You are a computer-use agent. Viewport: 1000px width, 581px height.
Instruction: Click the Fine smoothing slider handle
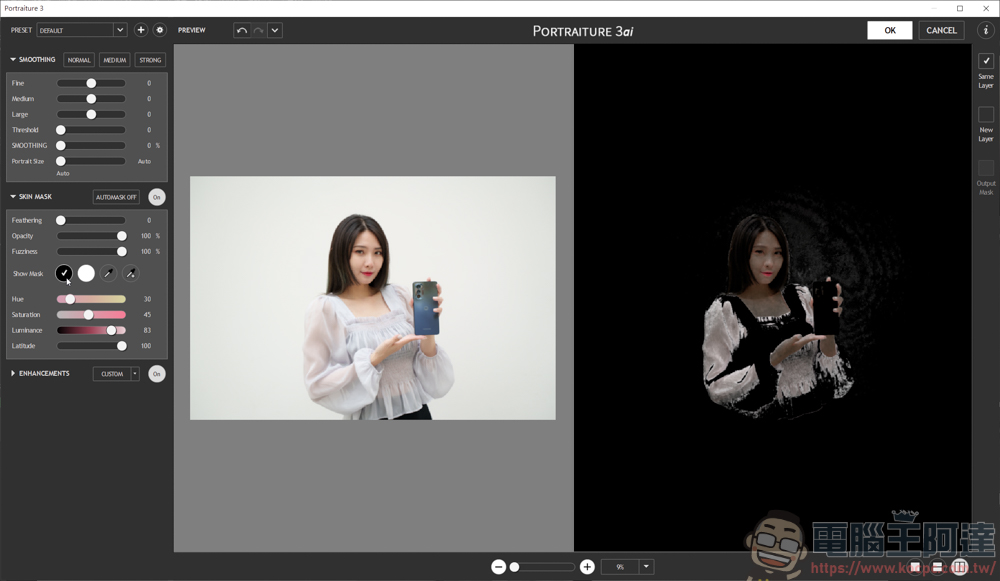pos(91,83)
